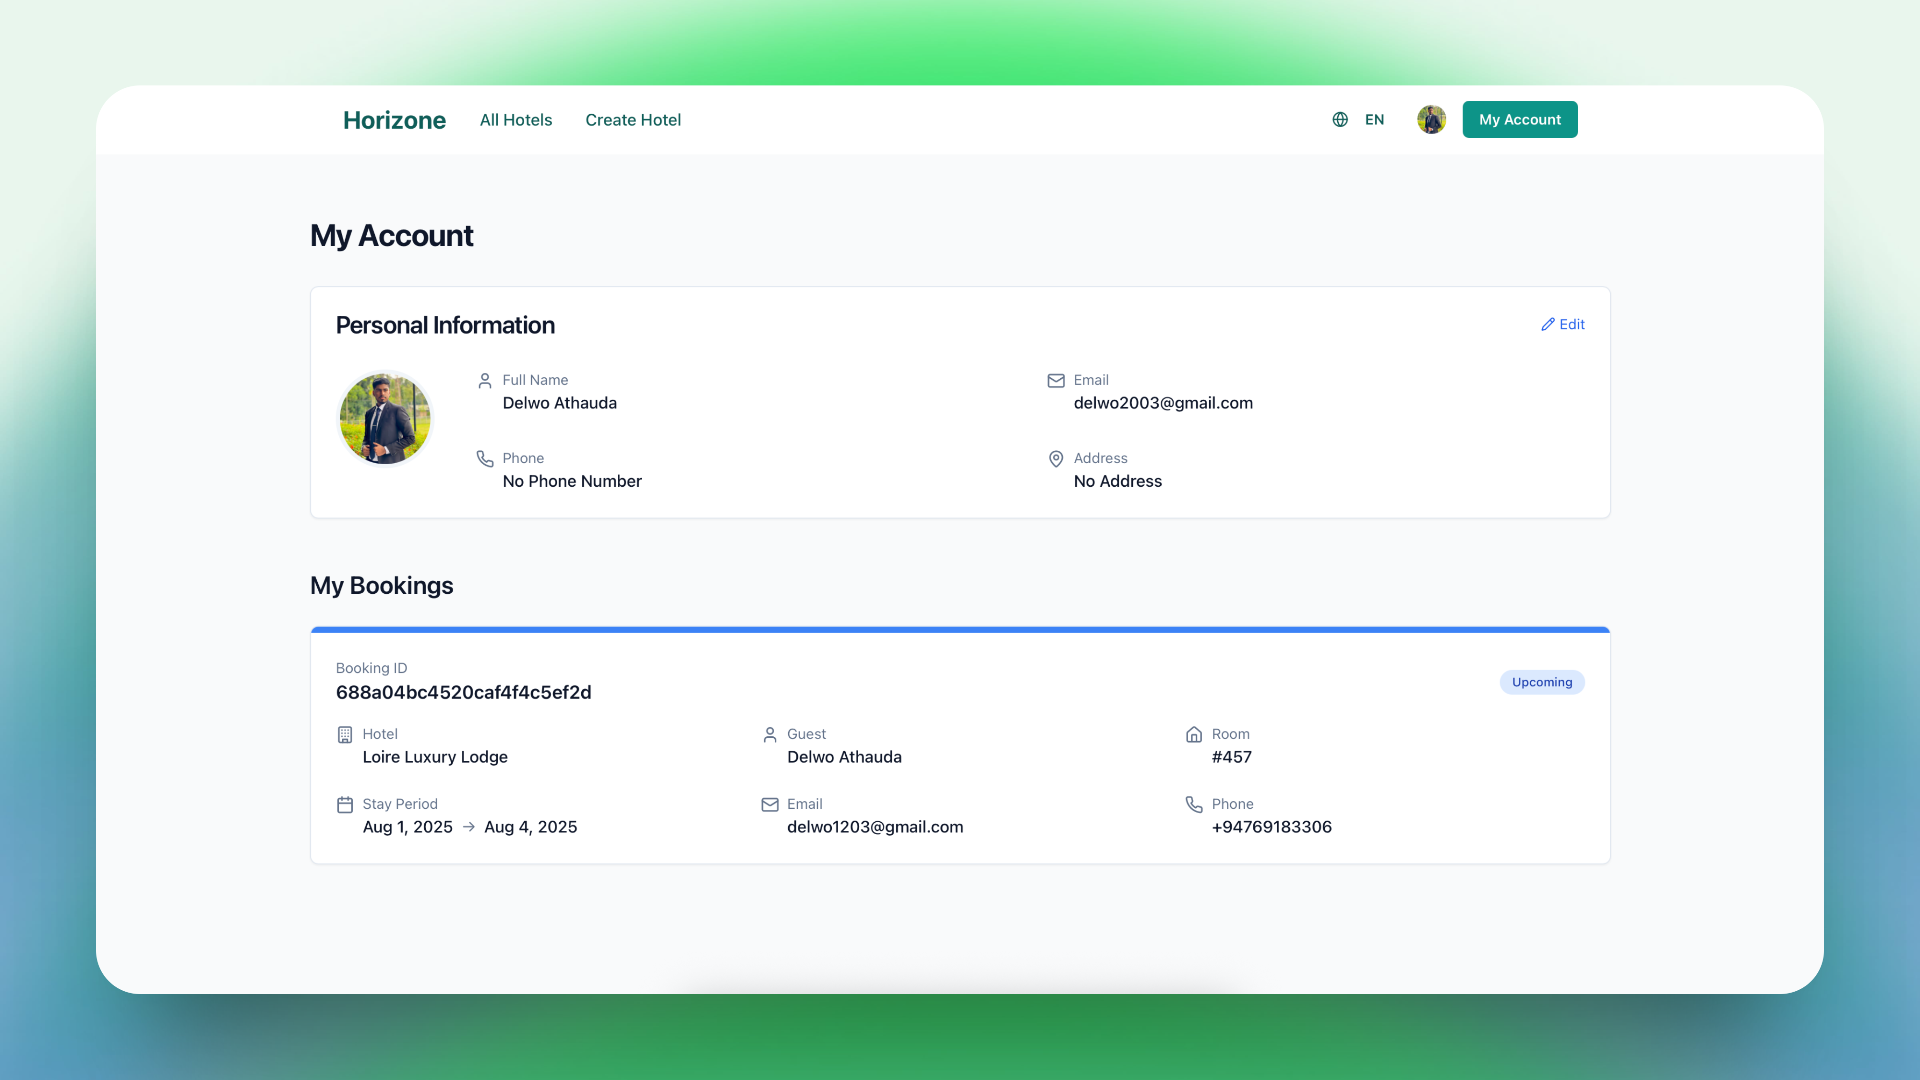Click the booking email delwo1203@gmail.com
The image size is (1920, 1080).
point(874,827)
